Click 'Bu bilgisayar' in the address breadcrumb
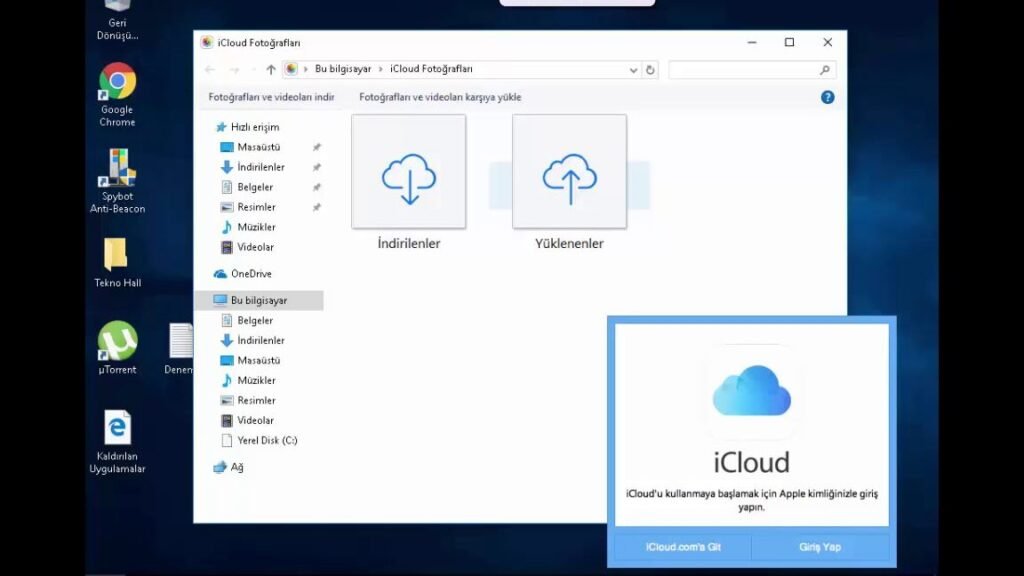1024x576 pixels. coord(343,69)
